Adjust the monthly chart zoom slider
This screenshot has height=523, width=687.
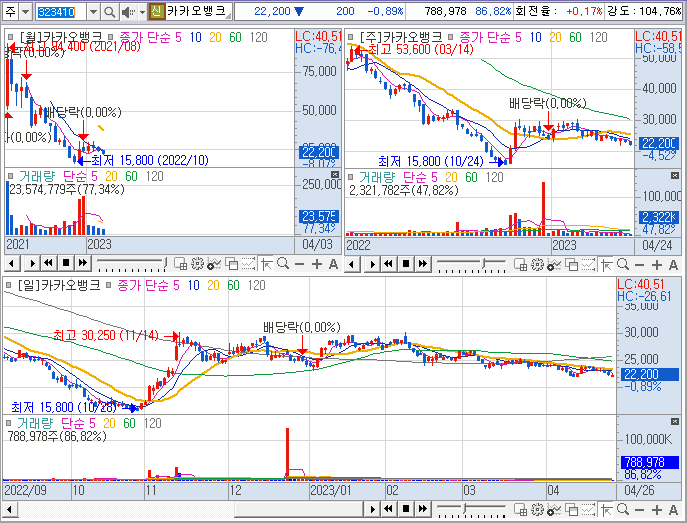point(132,264)
